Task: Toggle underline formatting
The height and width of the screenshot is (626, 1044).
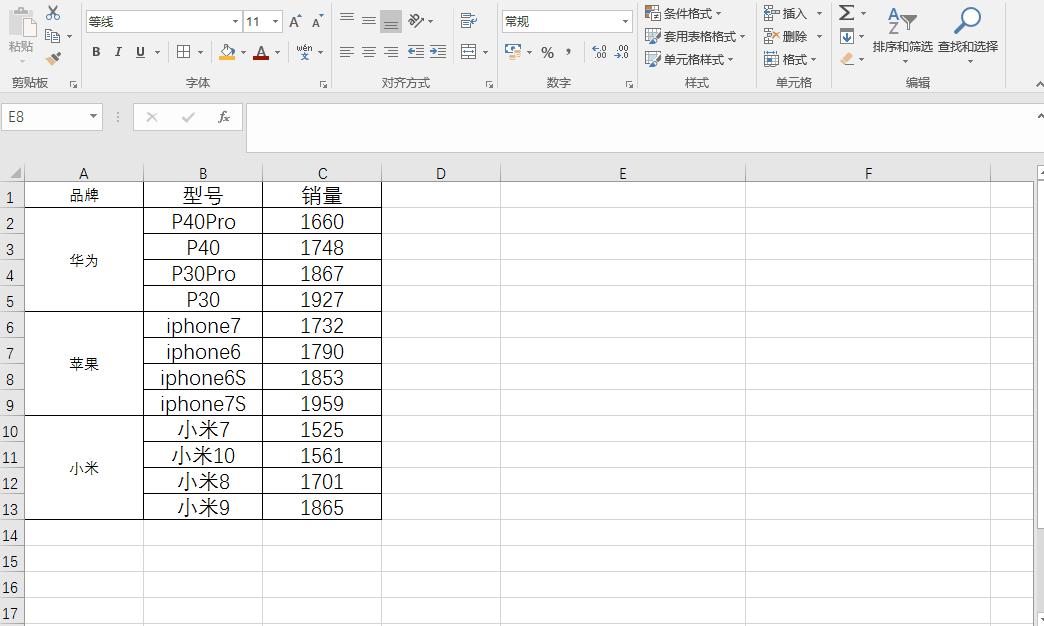Action: pos(137,51)
